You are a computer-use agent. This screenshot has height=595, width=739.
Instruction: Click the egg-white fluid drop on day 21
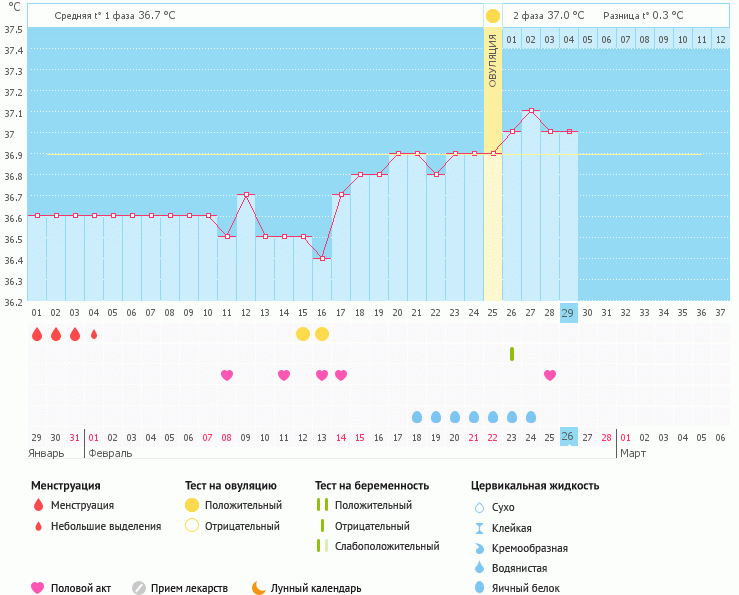click(417, 417)
